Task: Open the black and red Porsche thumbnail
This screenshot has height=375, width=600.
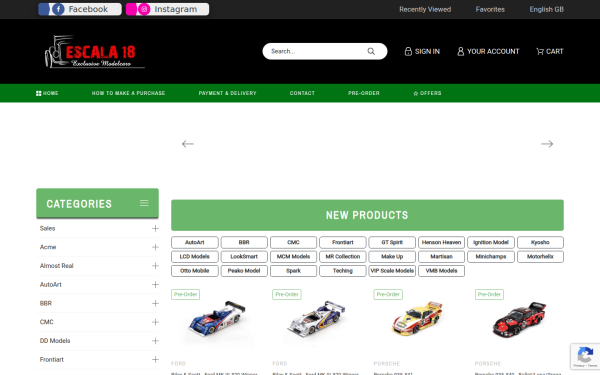Action: pos(519,320)
